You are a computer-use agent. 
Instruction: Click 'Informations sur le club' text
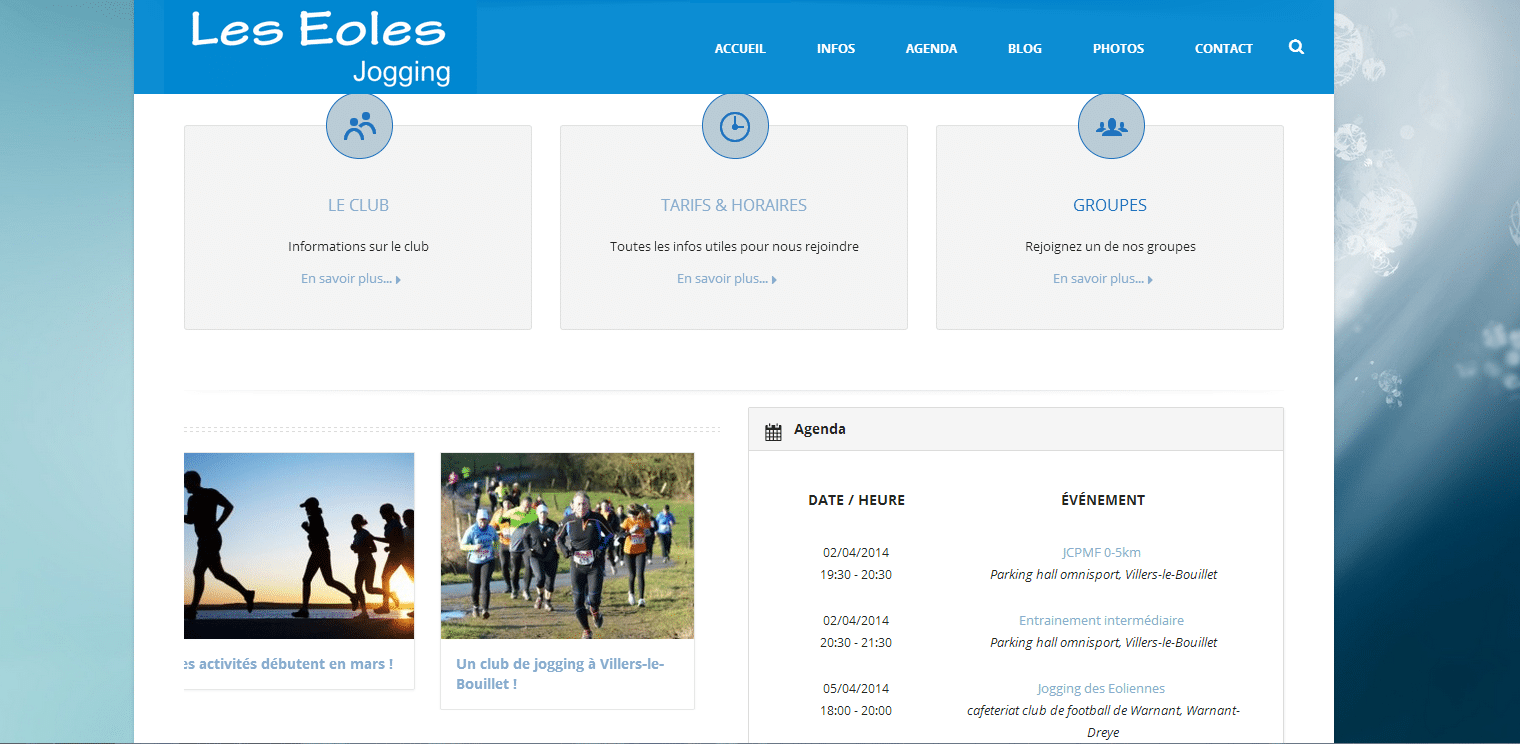(358, 246)
